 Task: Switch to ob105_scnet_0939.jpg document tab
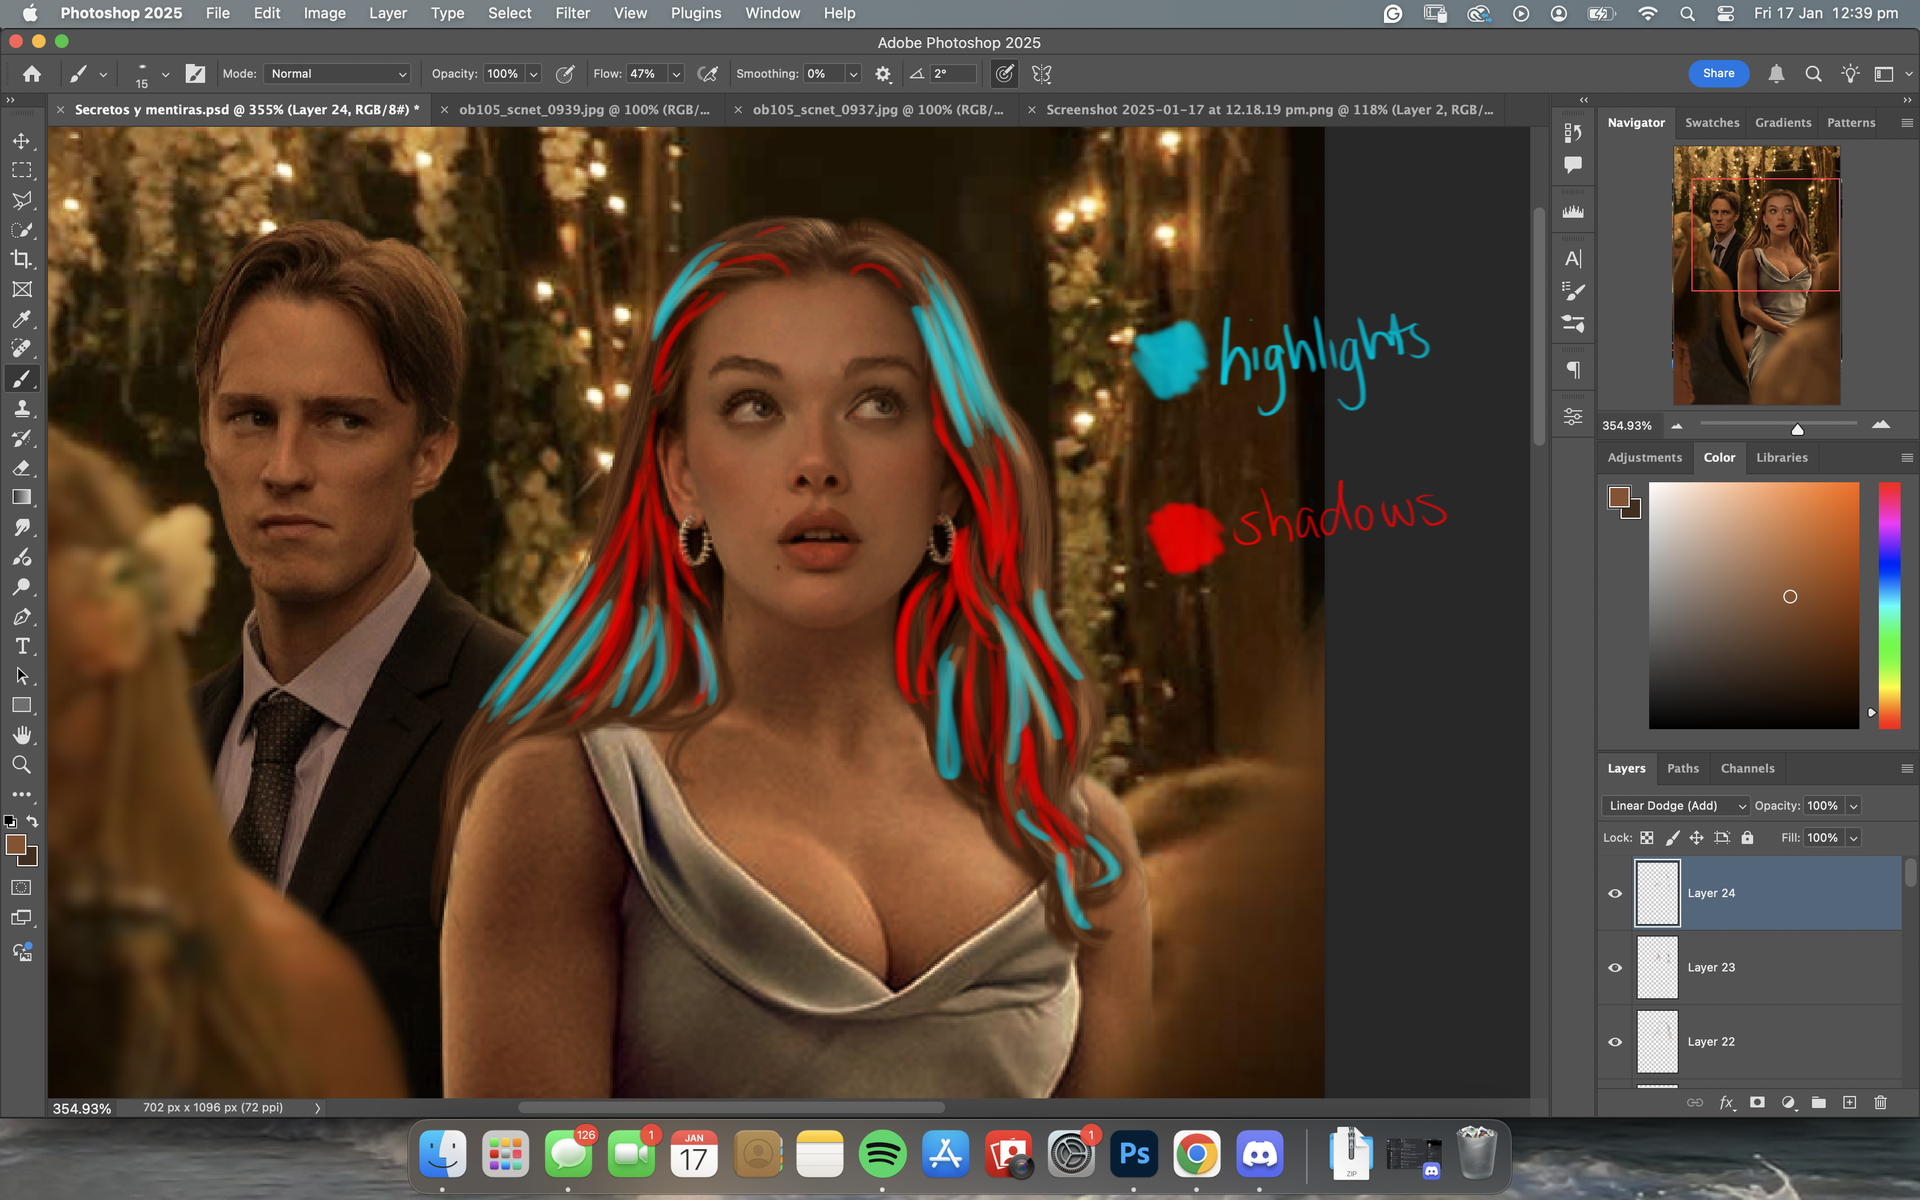click(x=584, y=110)
